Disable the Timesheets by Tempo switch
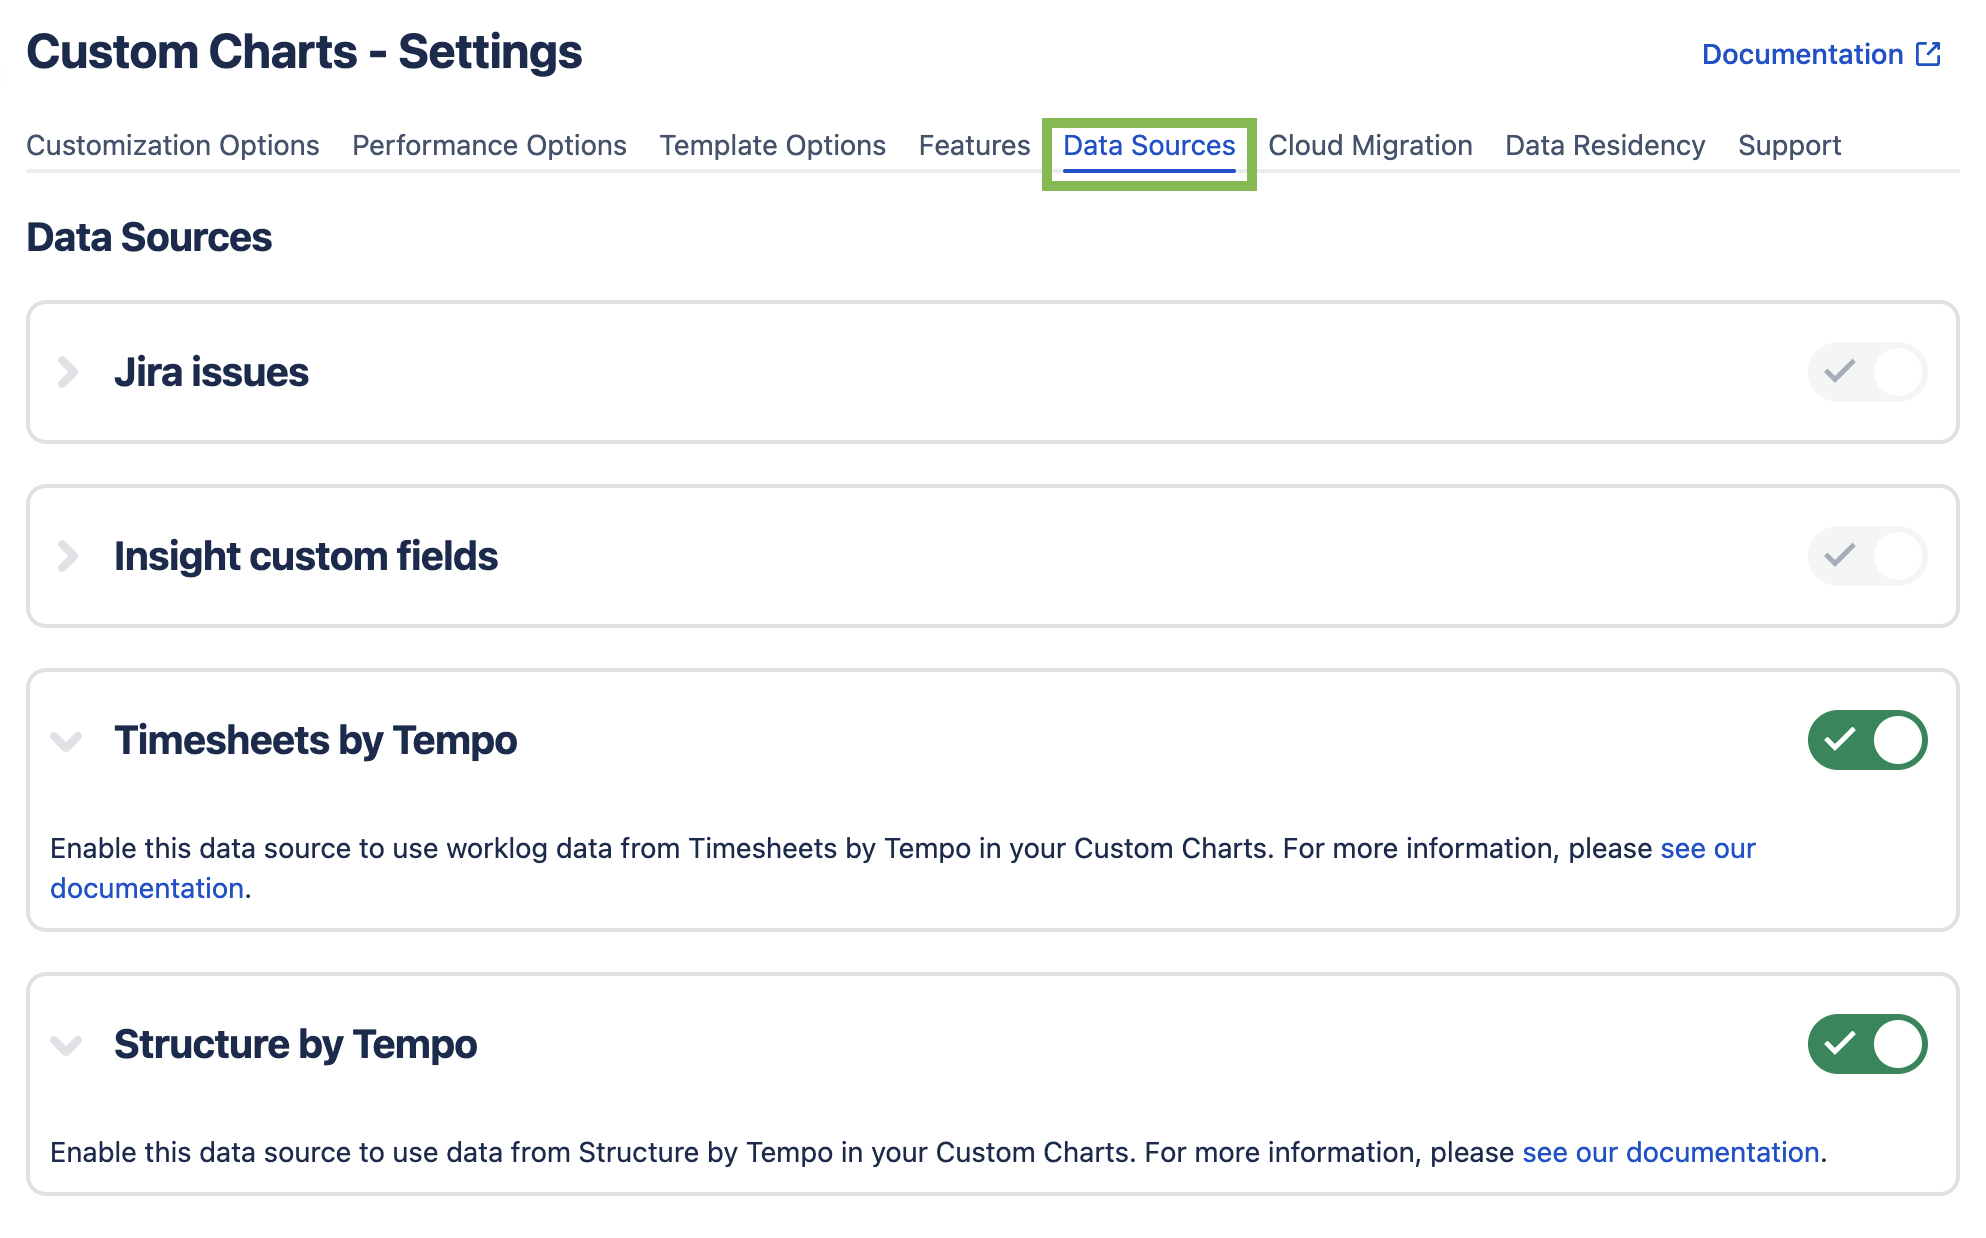The image size is (1986, 1238). 1867,740
